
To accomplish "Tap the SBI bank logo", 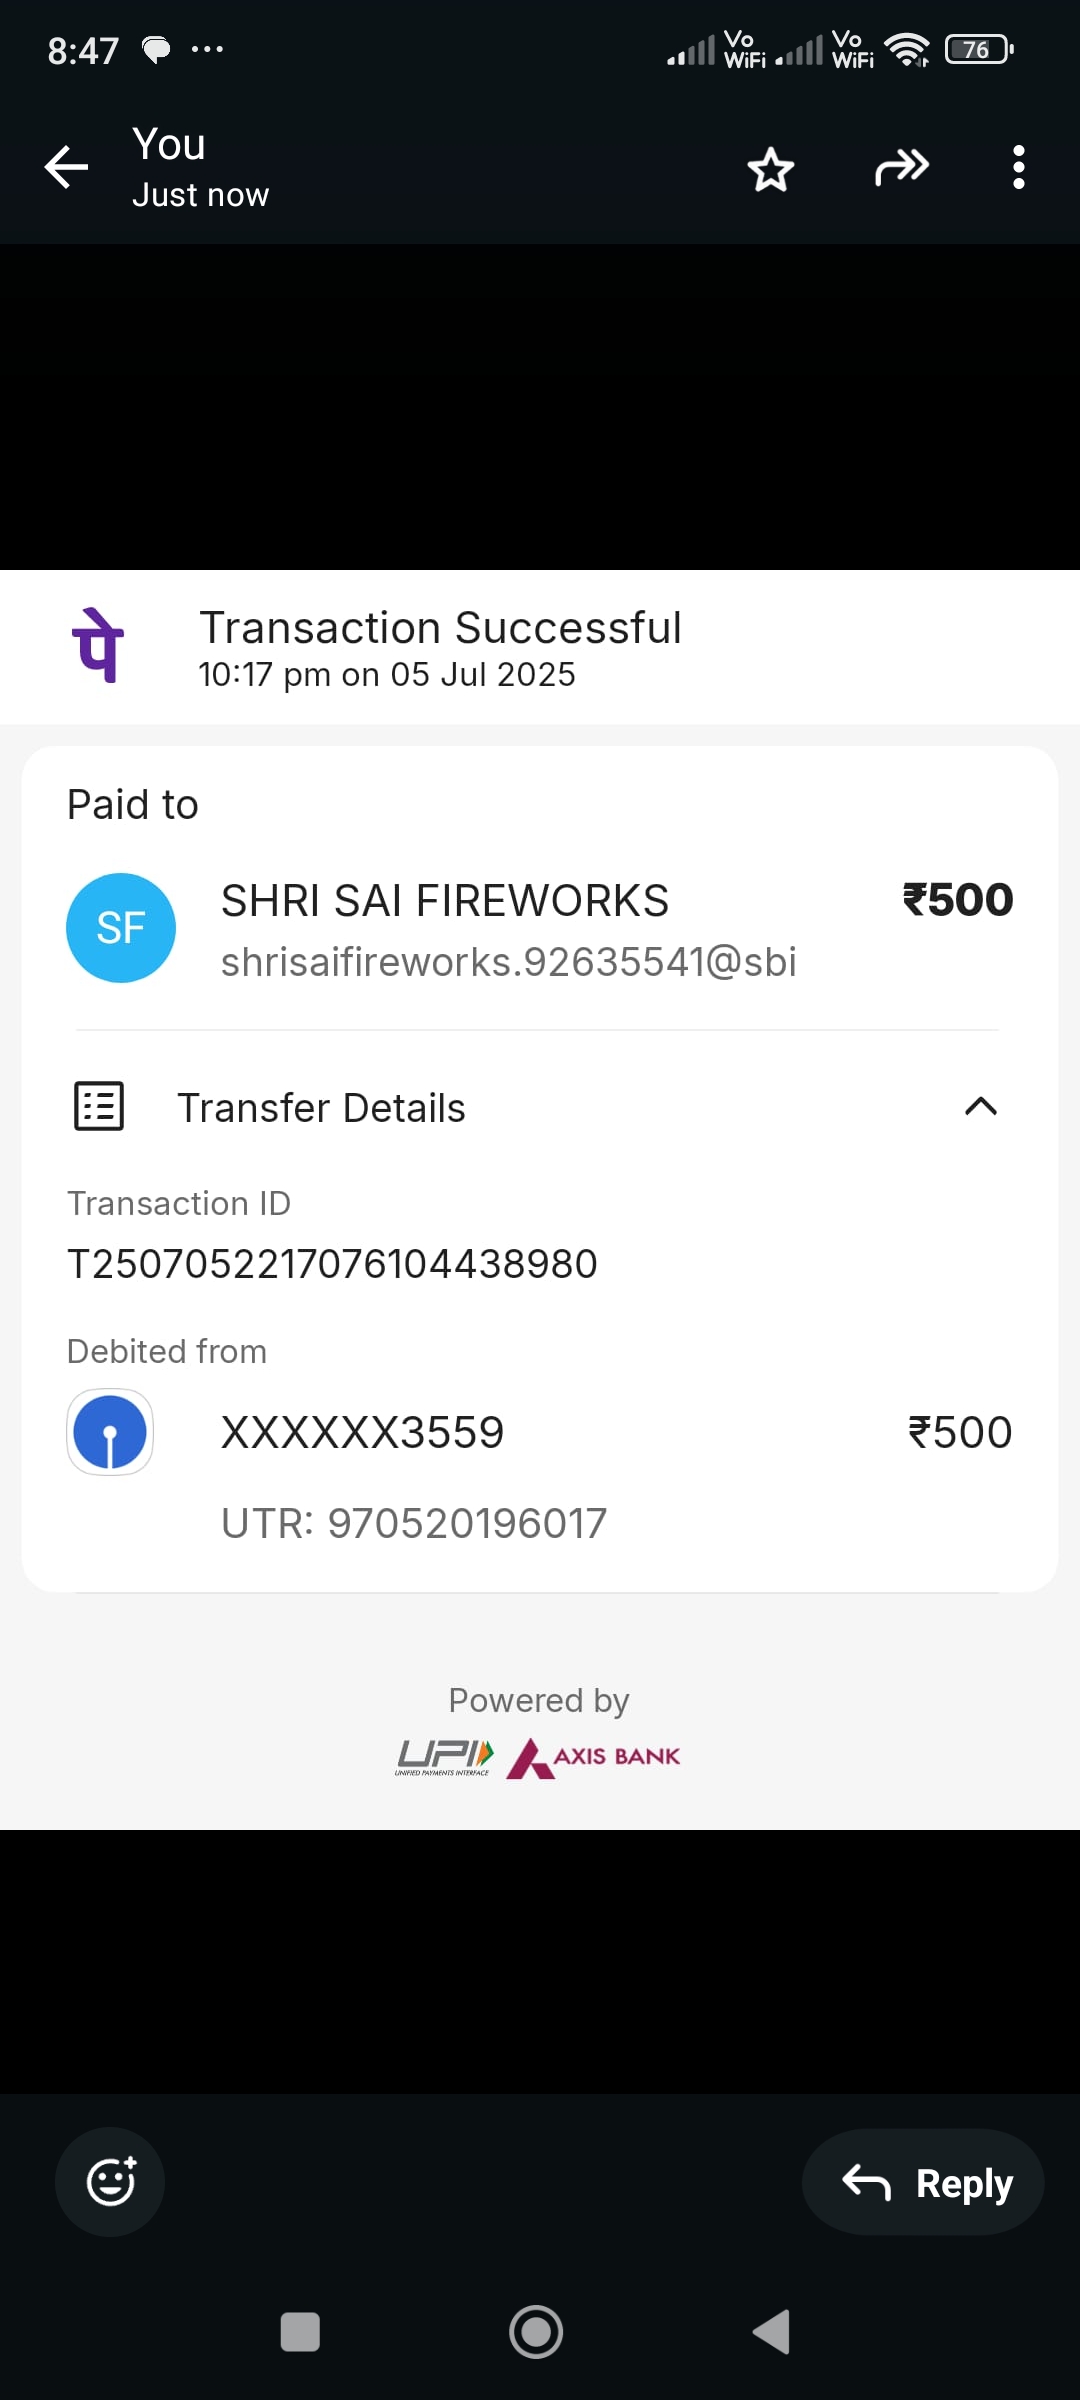I will click(x=110, y=1432).
